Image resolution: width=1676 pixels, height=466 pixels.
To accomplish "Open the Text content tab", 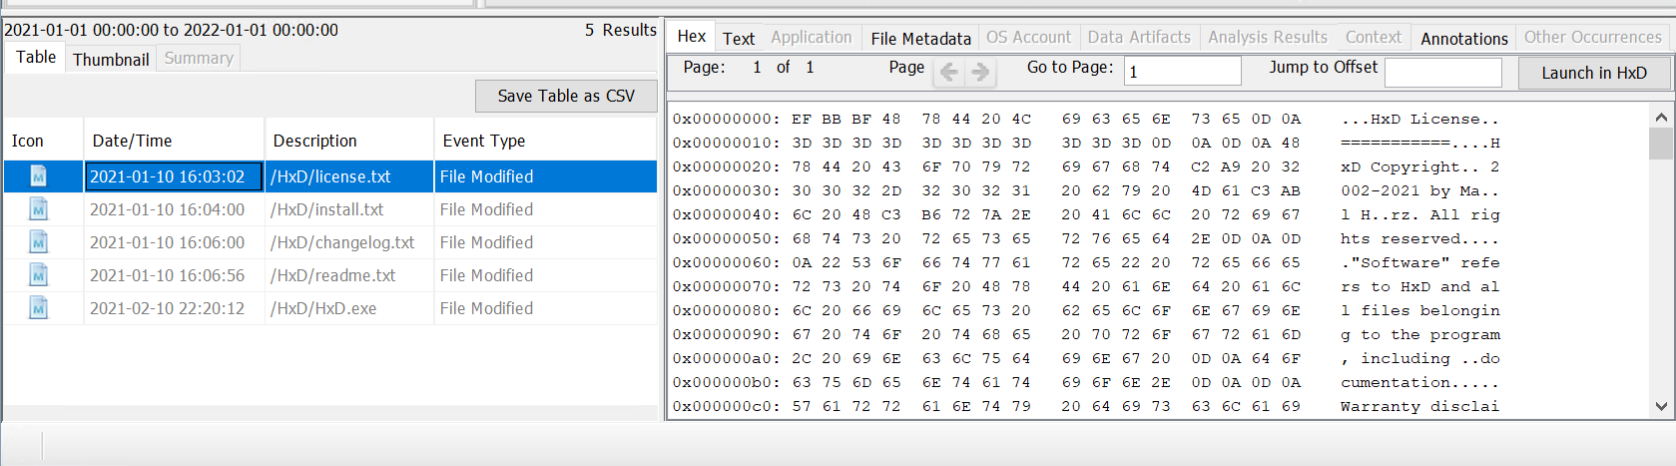I will [738, 38].
